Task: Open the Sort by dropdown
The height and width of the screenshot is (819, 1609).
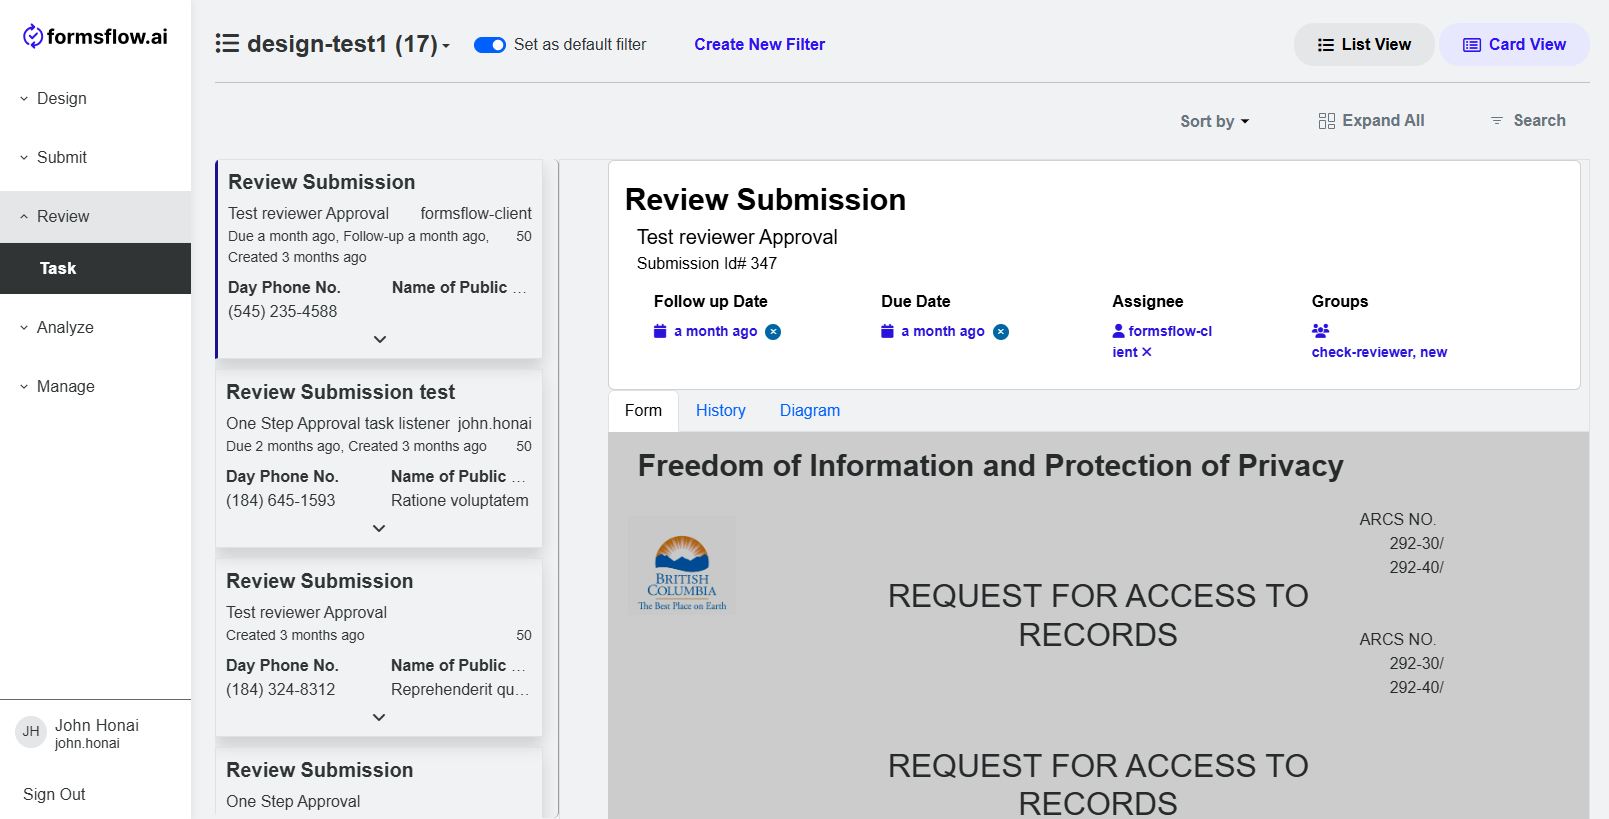Action: (1215, 121)
